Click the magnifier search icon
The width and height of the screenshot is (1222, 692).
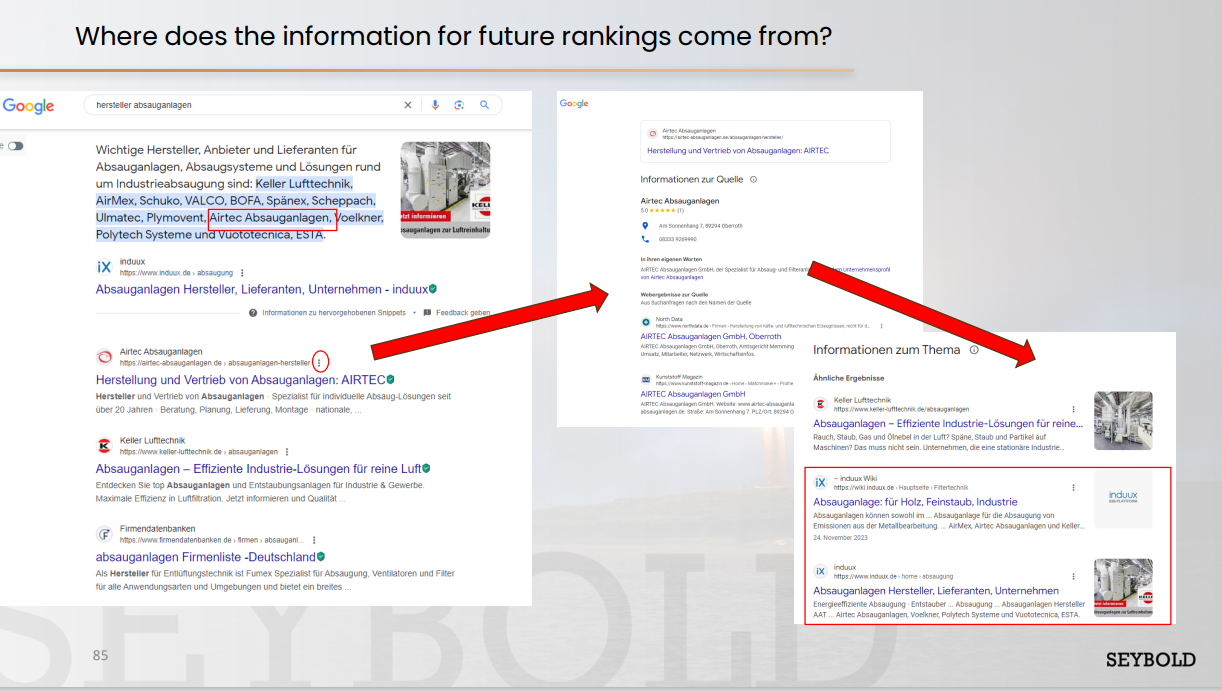point(484,105)
